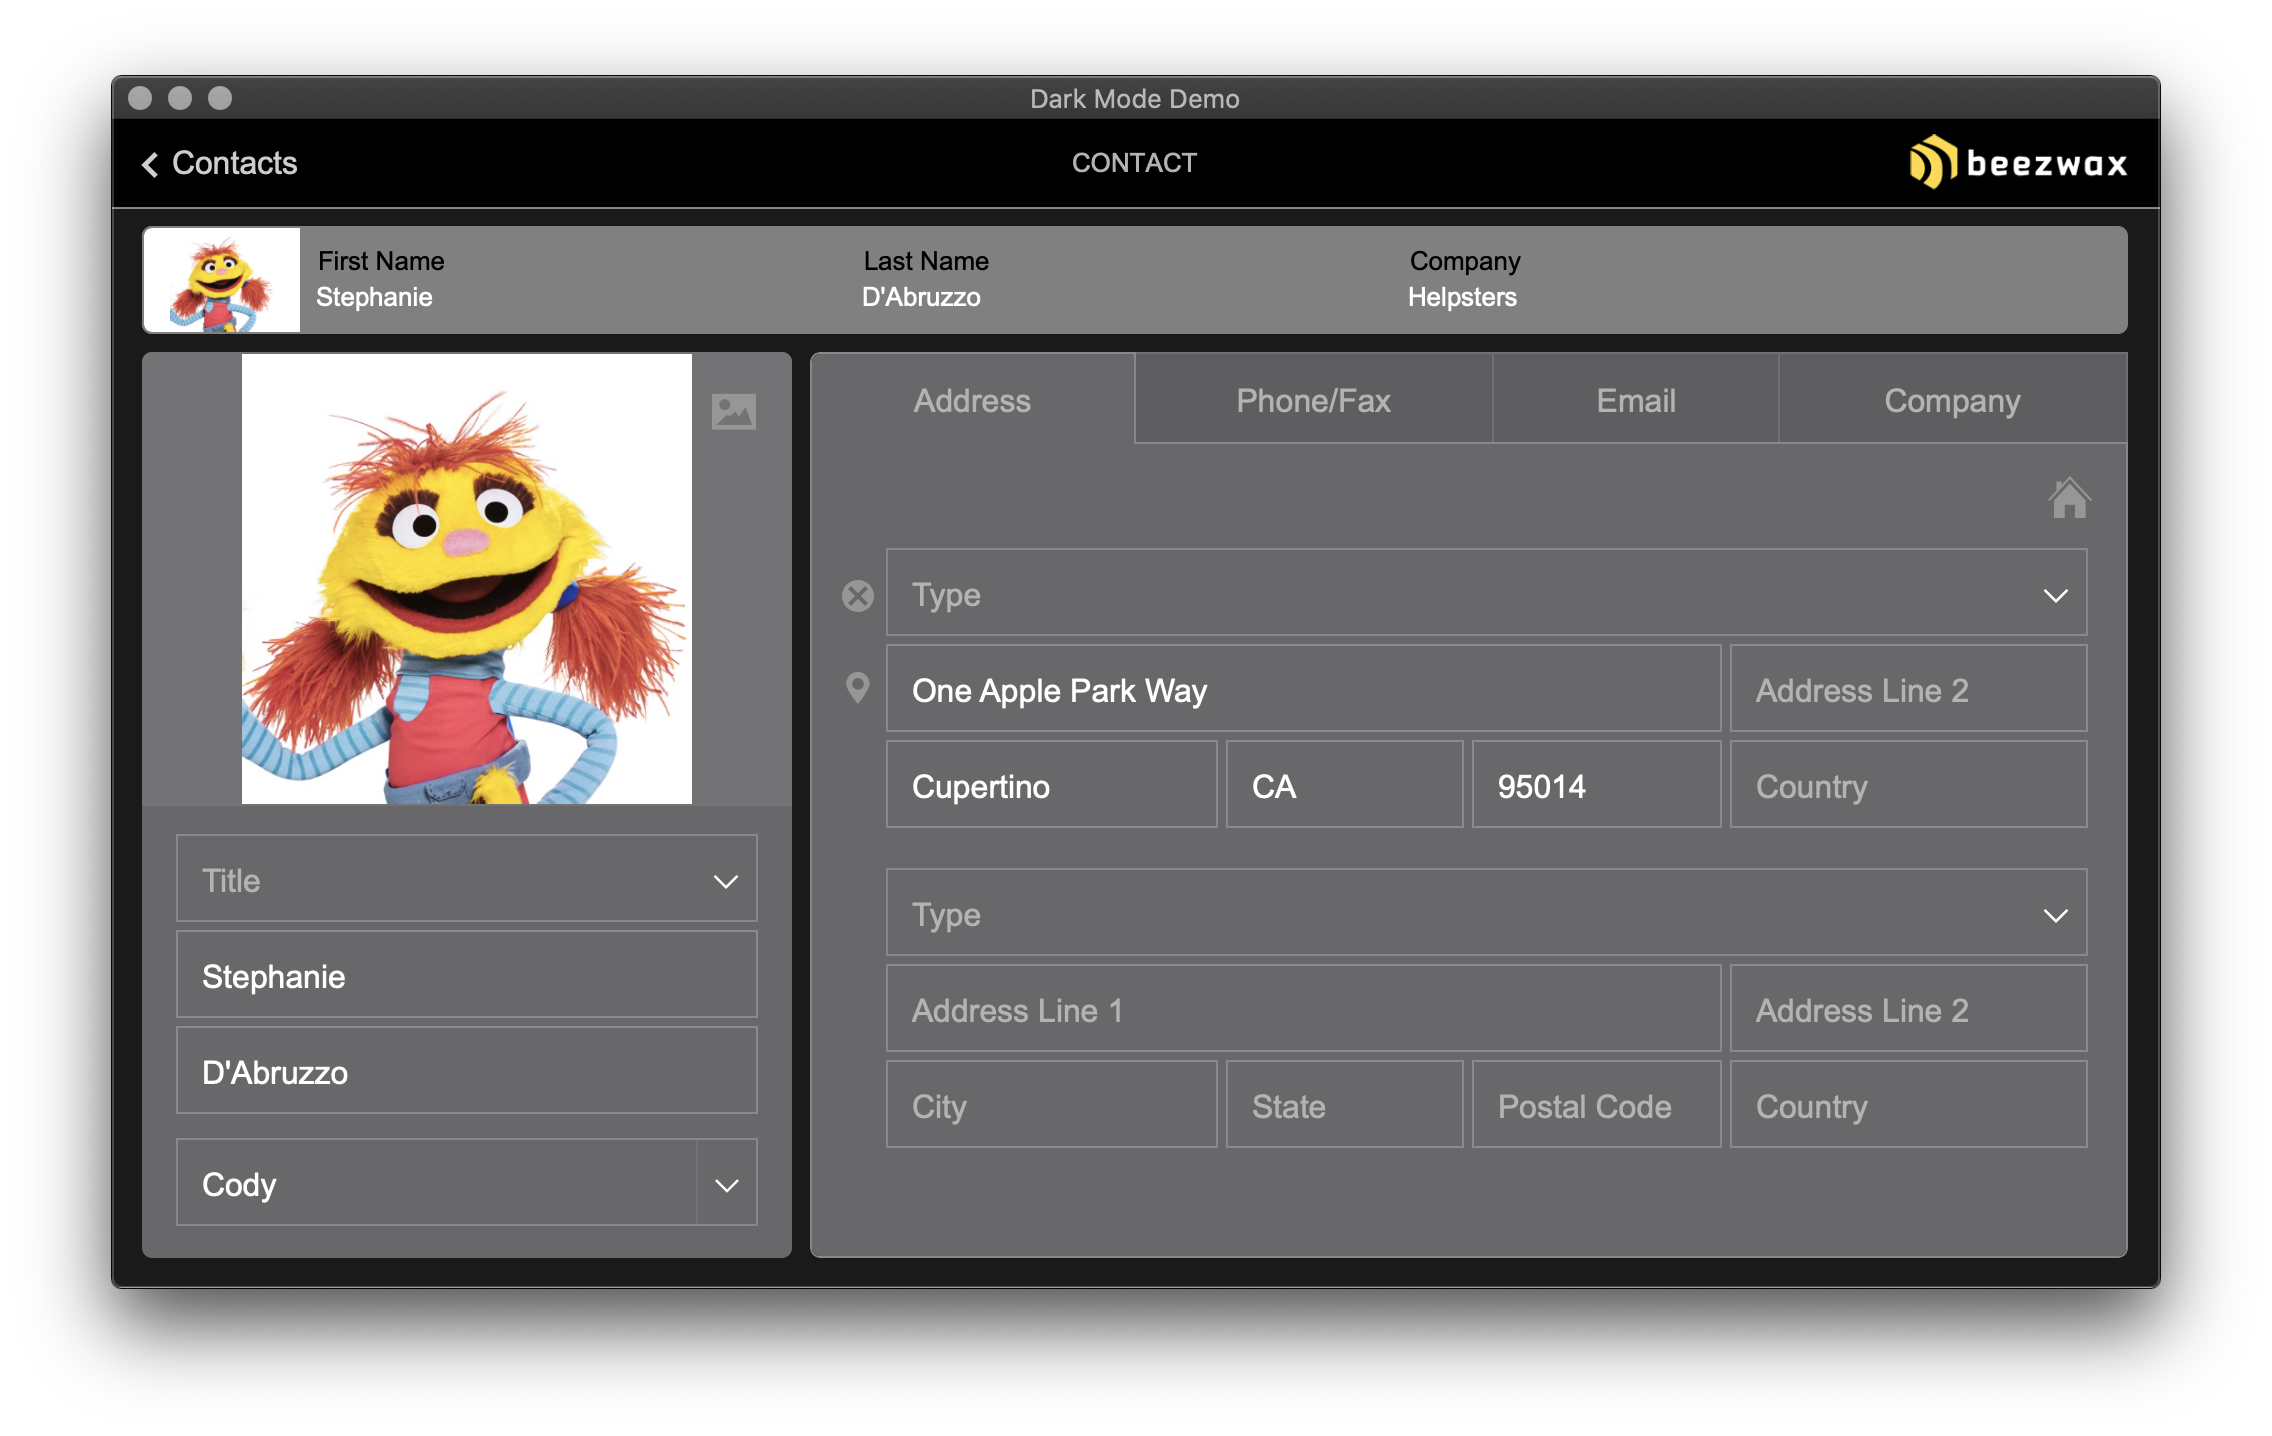Click the back chevron next to Contacts
This screenshot has height=1436, width=2272.
click(150, 164)
